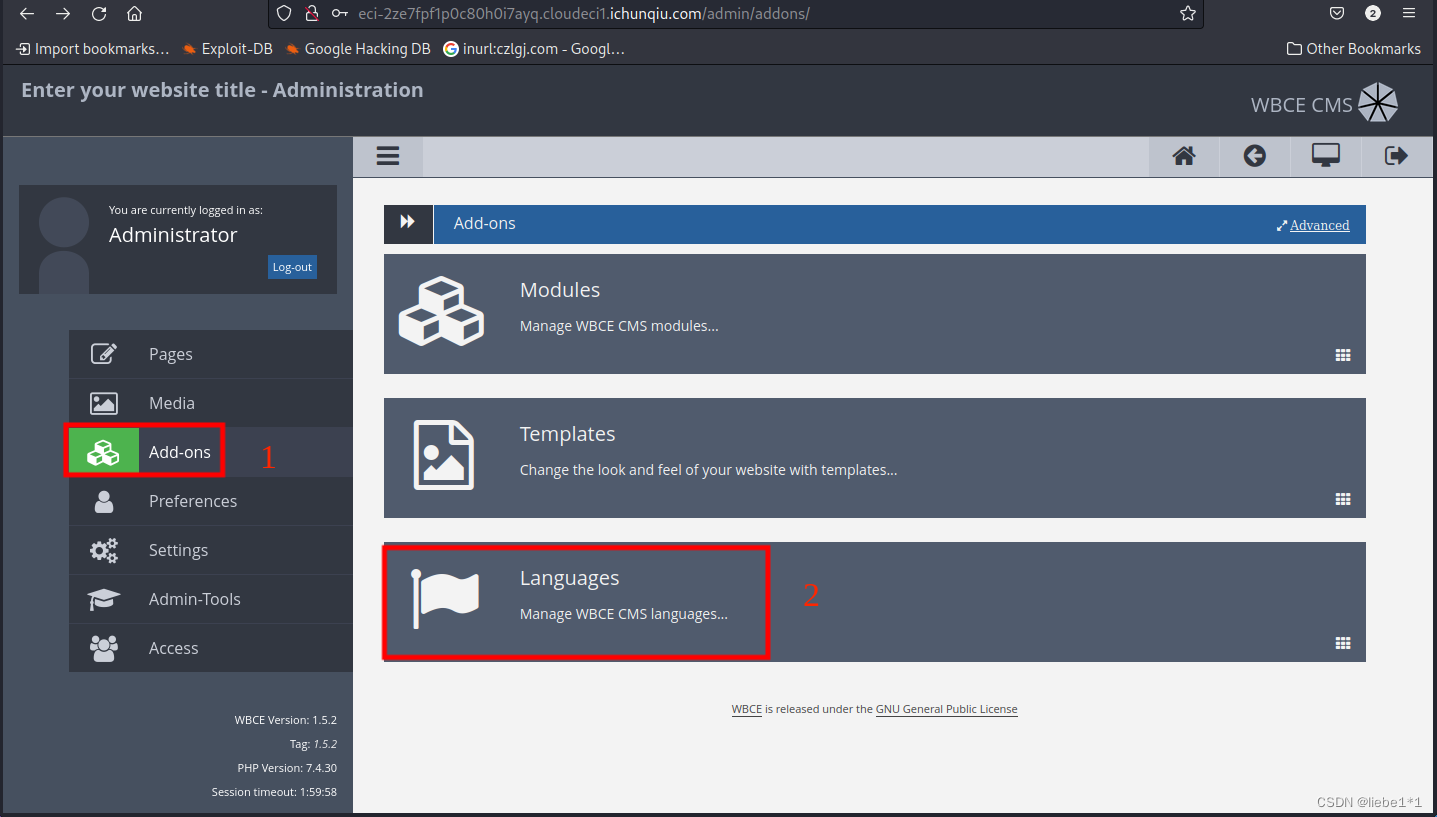Reload the page with refresh icon
The width and height of the screenshot is (1437, 817).
(x=99, y=14)
